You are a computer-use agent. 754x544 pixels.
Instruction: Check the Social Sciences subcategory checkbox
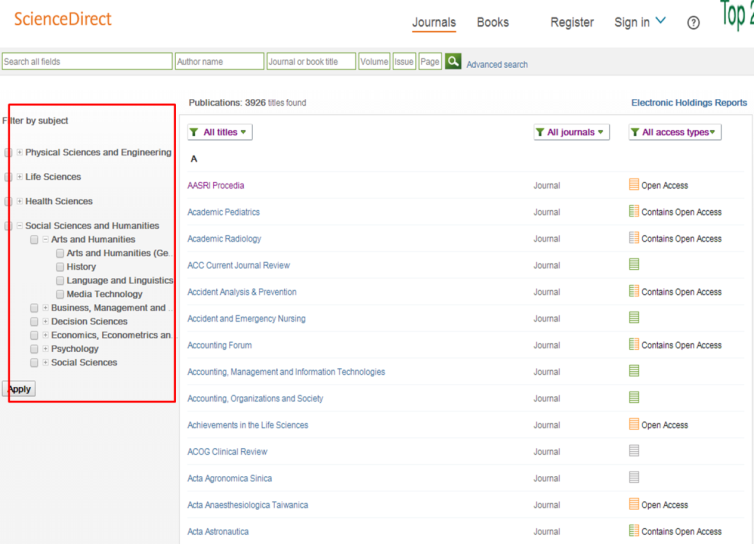[x=34, y=363]
